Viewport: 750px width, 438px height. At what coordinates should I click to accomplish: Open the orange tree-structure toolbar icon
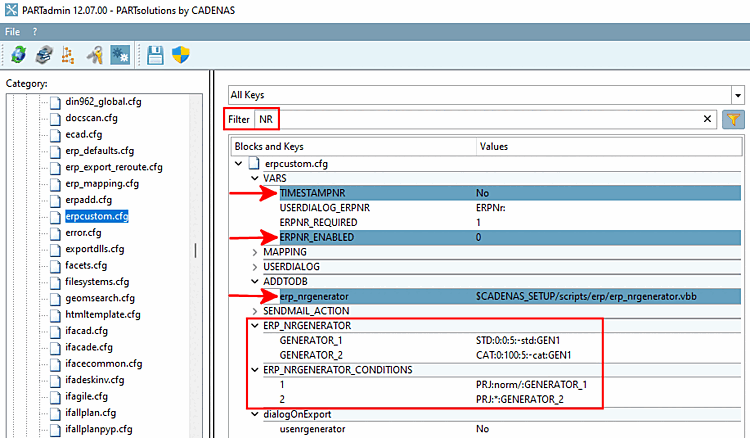[68, 55]
